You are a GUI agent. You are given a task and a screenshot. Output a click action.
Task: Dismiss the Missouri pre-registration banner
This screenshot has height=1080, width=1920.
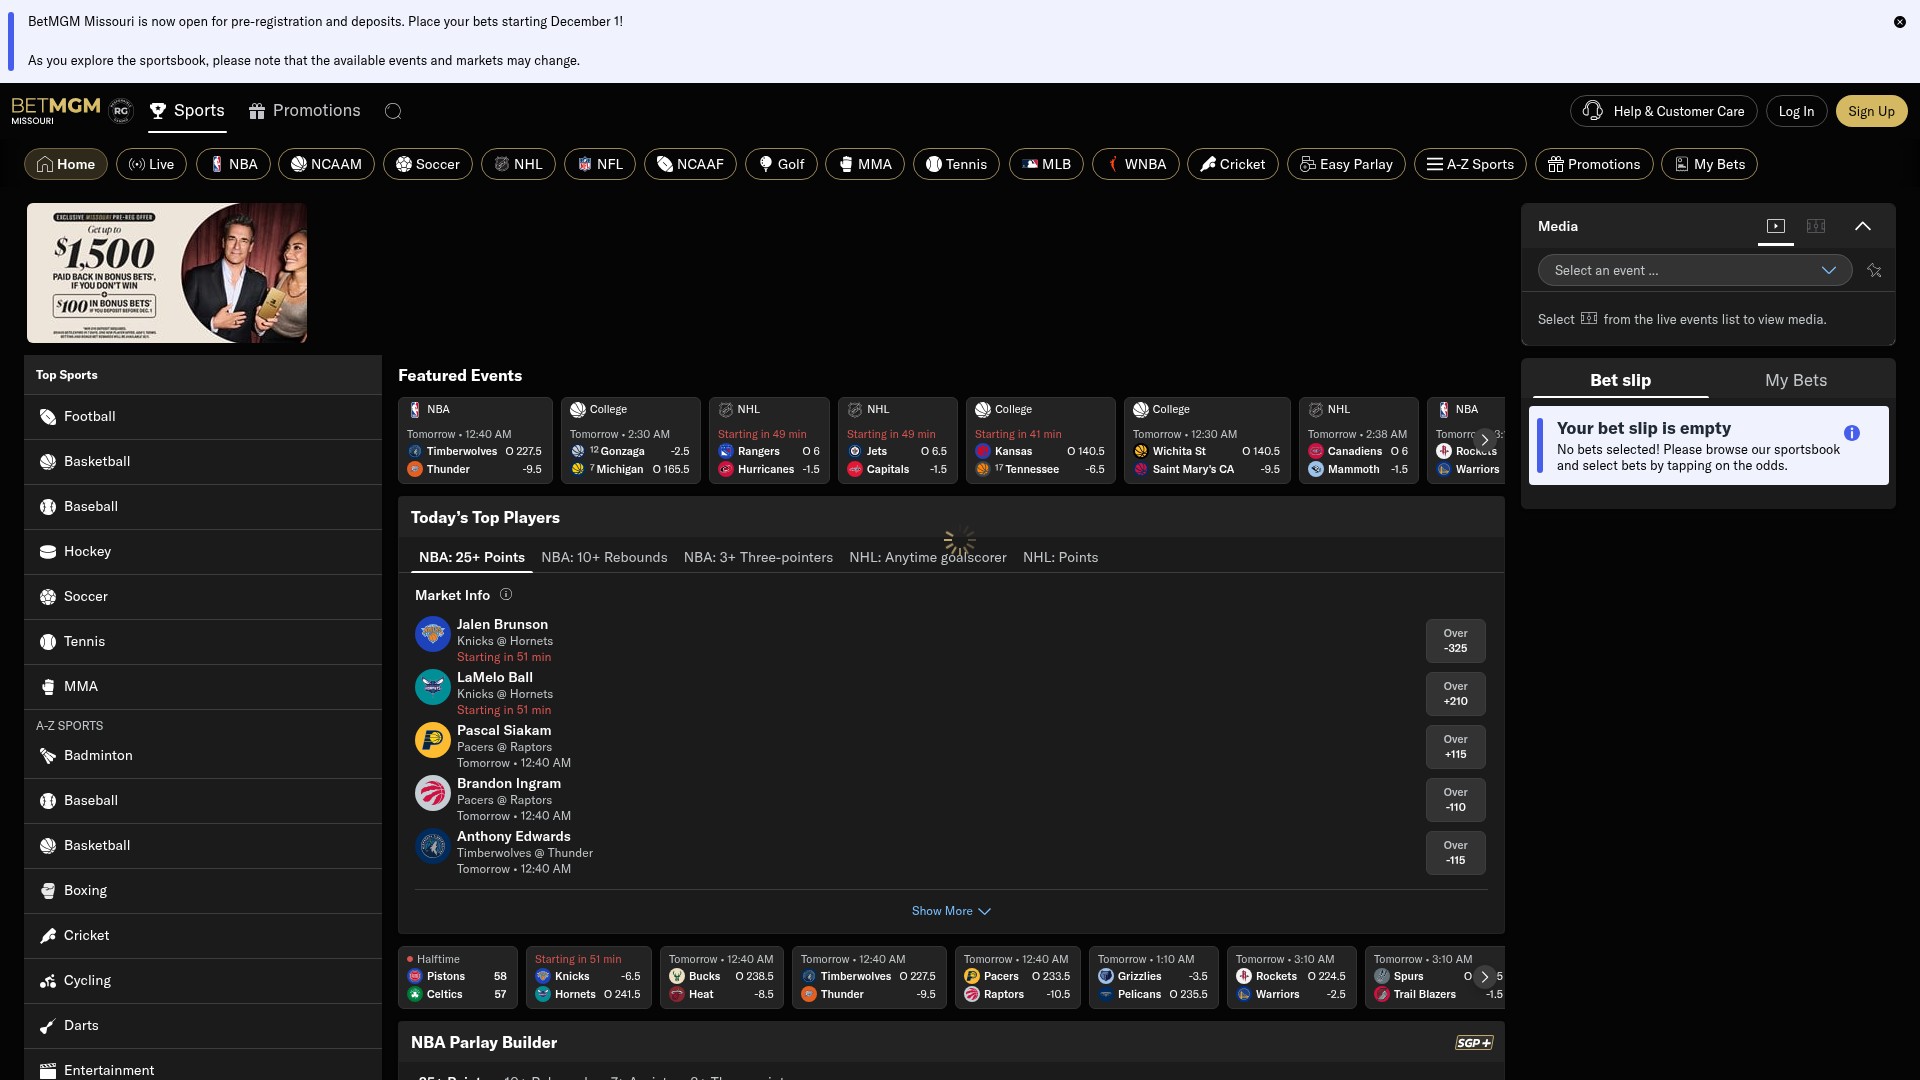tap(1899, 22)
